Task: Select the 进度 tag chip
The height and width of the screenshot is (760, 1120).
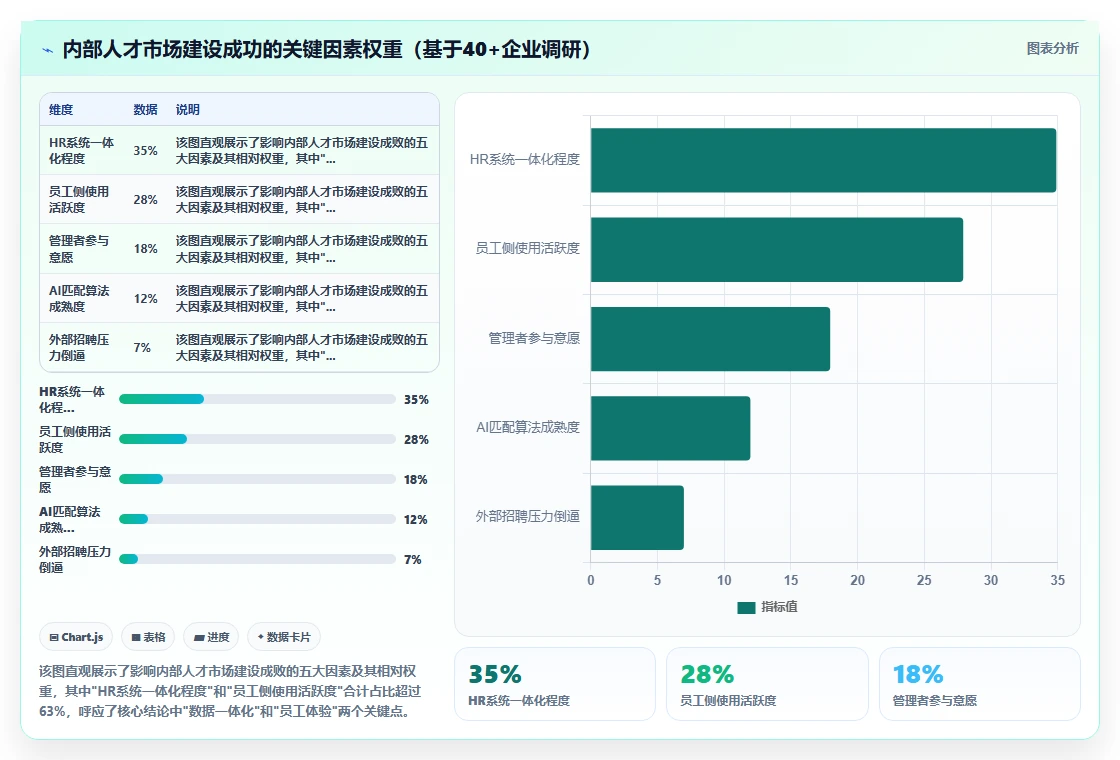Action: pyautogui.click(x=211, y=637)
